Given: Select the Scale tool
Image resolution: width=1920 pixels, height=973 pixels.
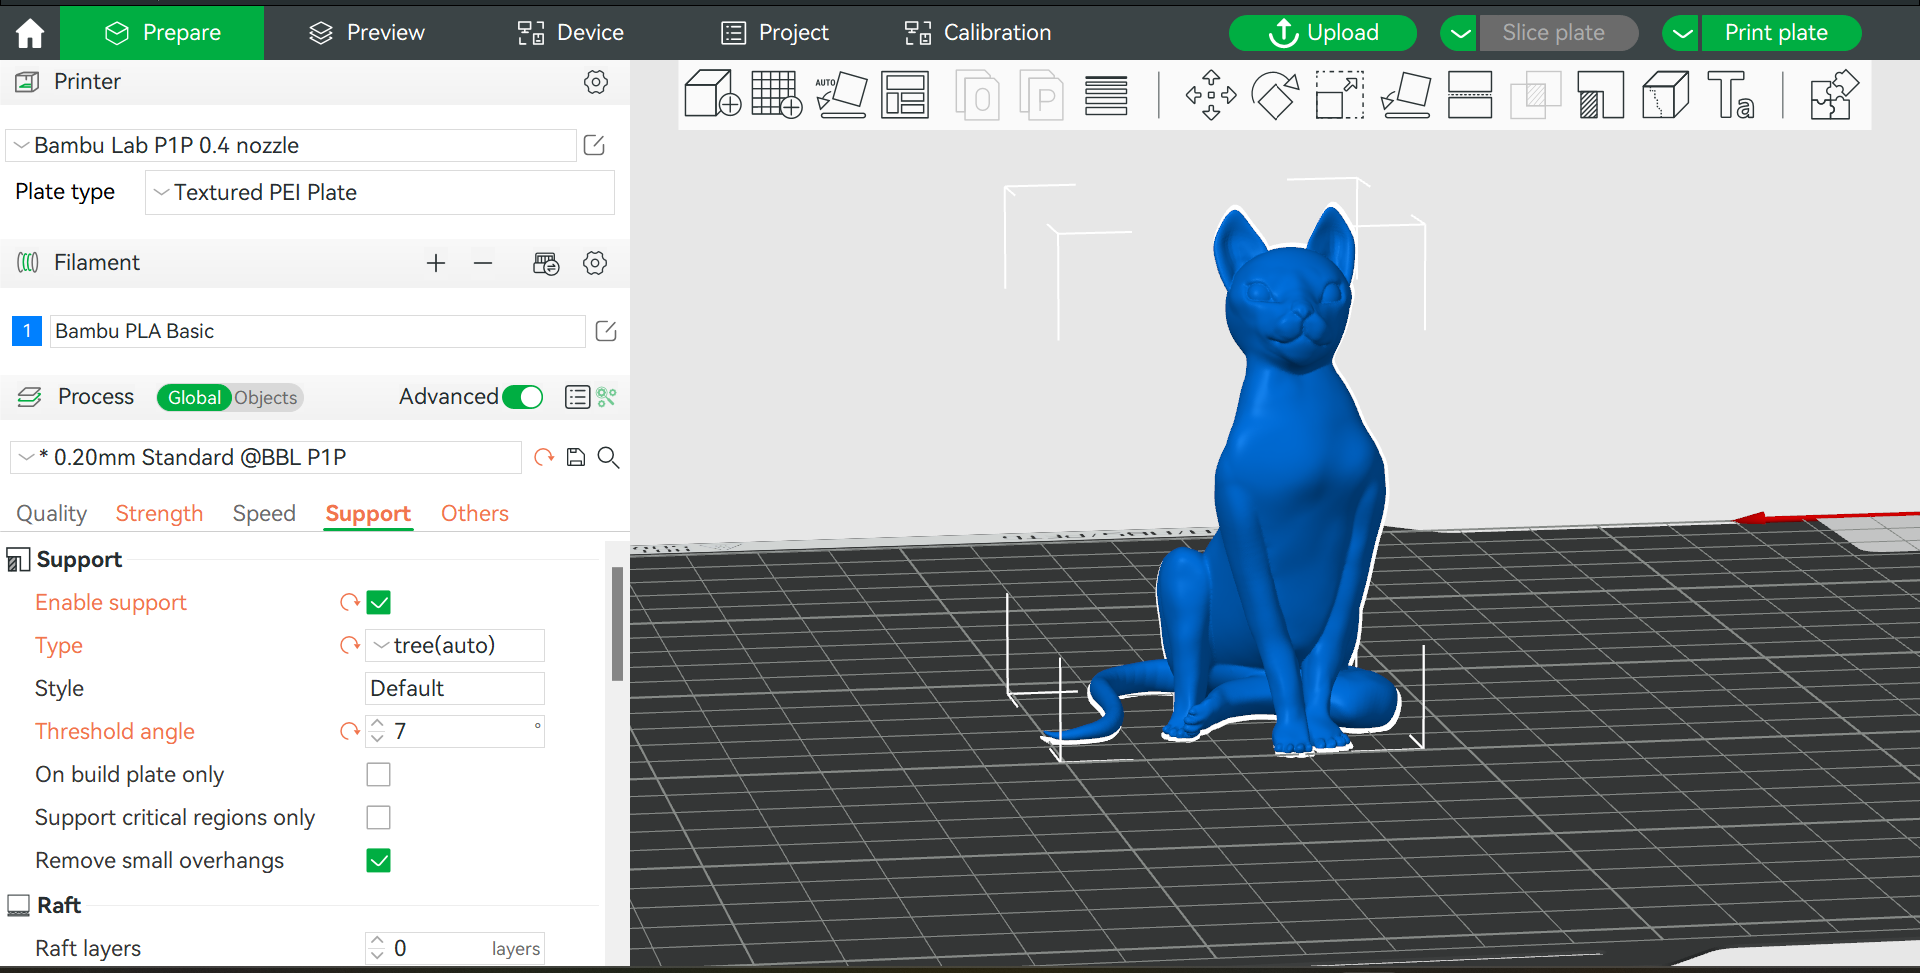Looking at the screenshot, I should pyautogui.click(x=1339, y=95).
